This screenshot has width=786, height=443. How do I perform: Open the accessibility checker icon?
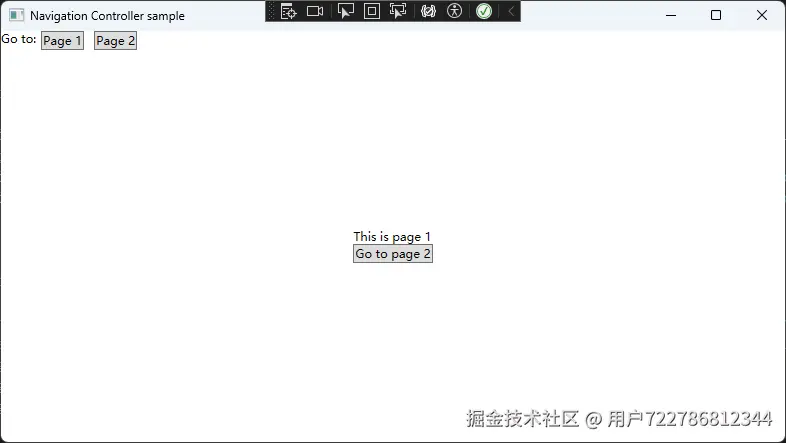click(x=454, y=11)
